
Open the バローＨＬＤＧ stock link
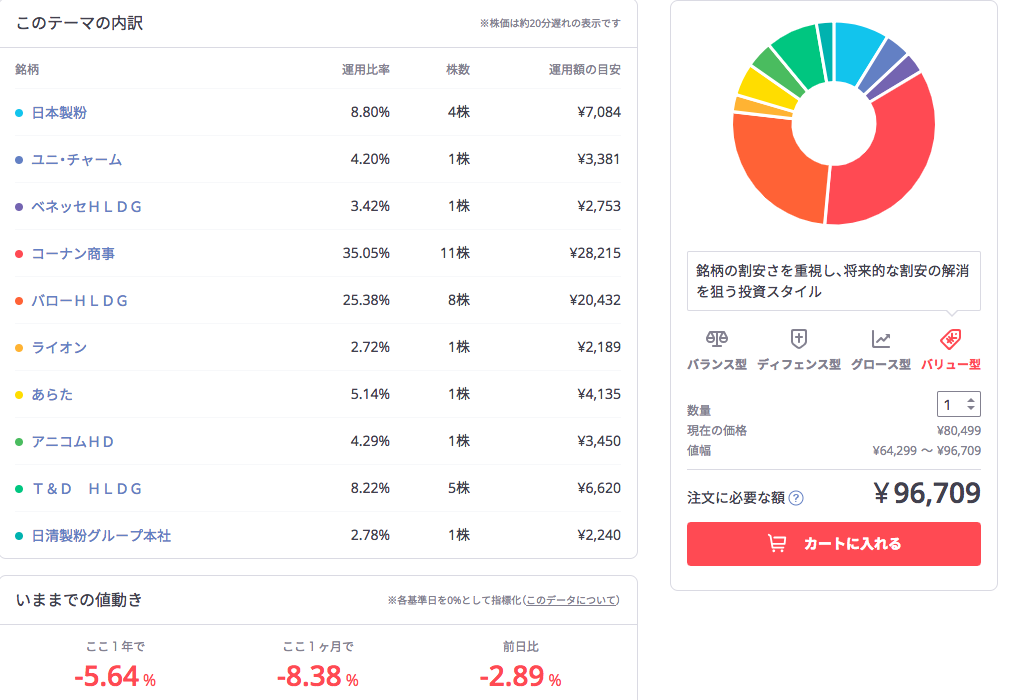tap(80, 301)
